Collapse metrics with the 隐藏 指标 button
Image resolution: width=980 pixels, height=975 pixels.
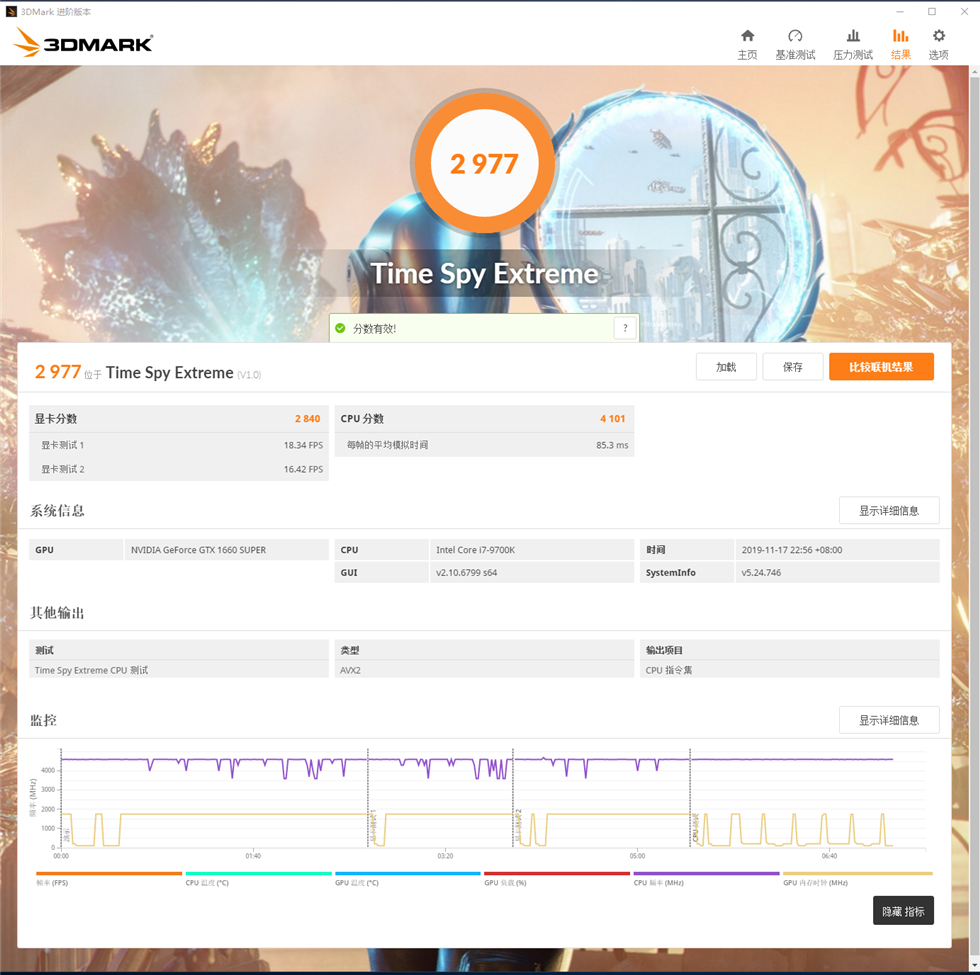[903, 910]
